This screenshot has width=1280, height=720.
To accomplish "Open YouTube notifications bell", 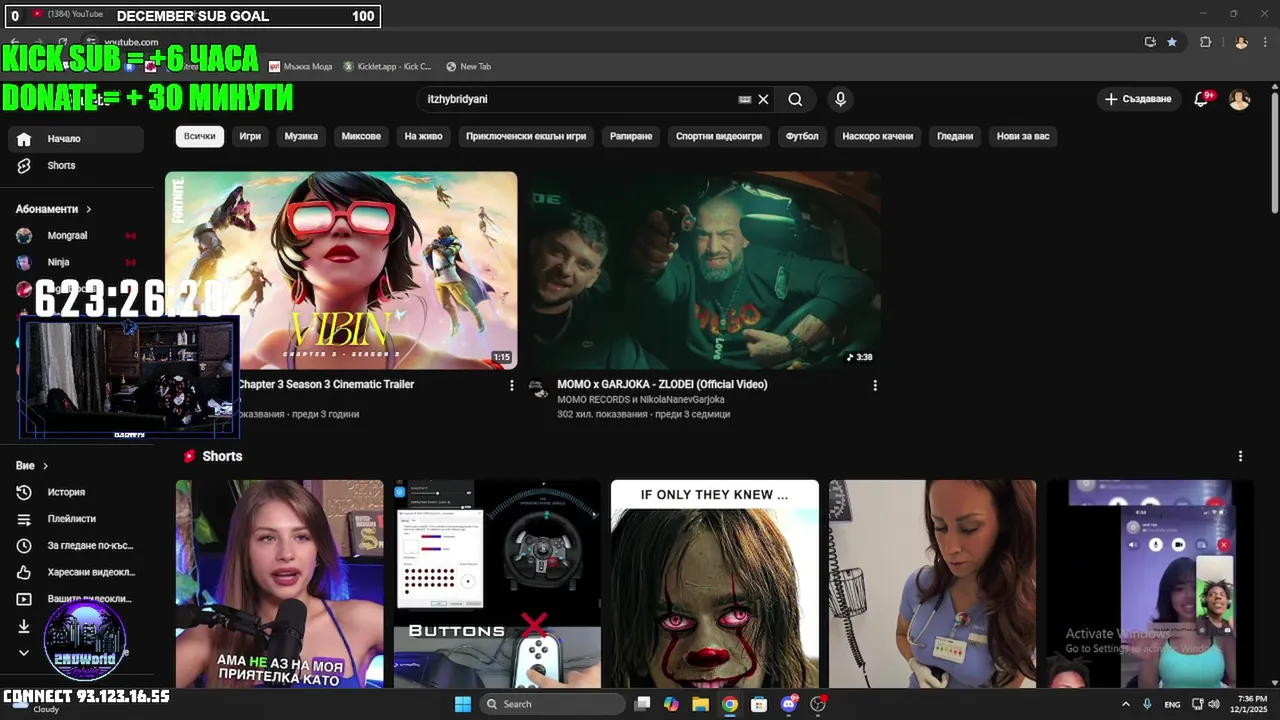I will 1201,99.
